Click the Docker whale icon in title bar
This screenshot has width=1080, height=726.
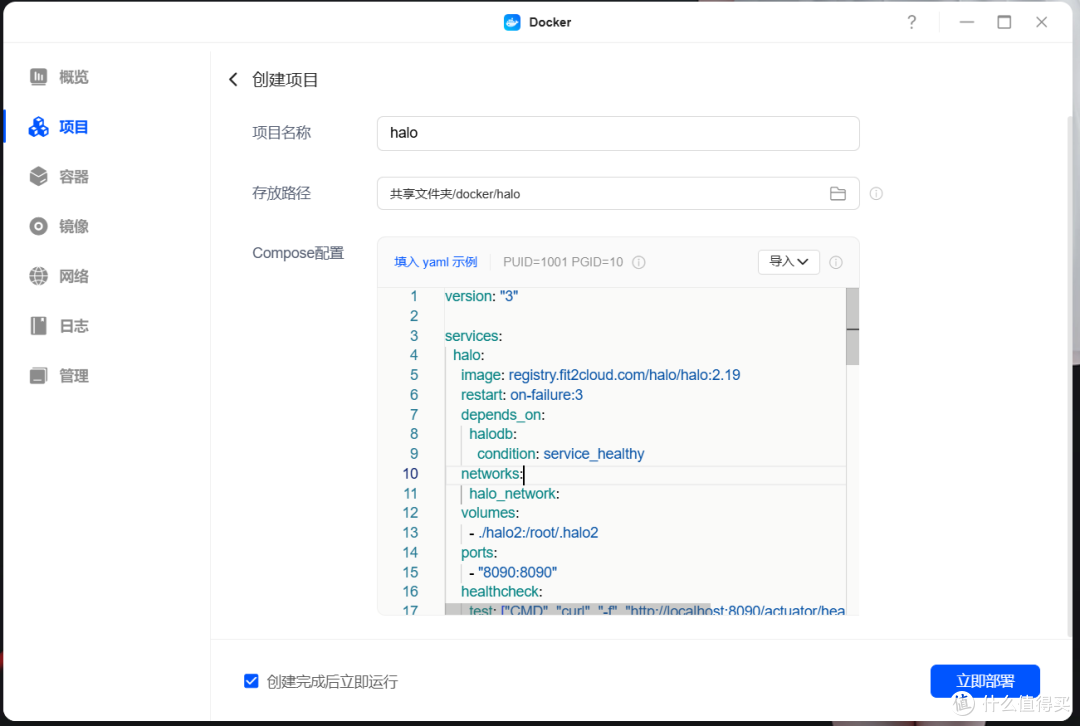pyautogui.click(x=512, y=22)
